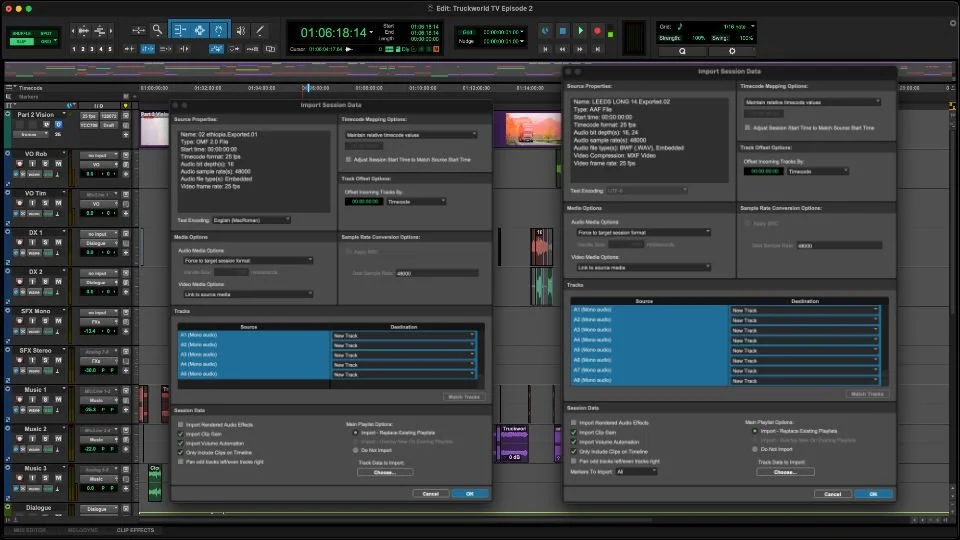
Task: Click the universe overview strip
Action: pos(480,70)
